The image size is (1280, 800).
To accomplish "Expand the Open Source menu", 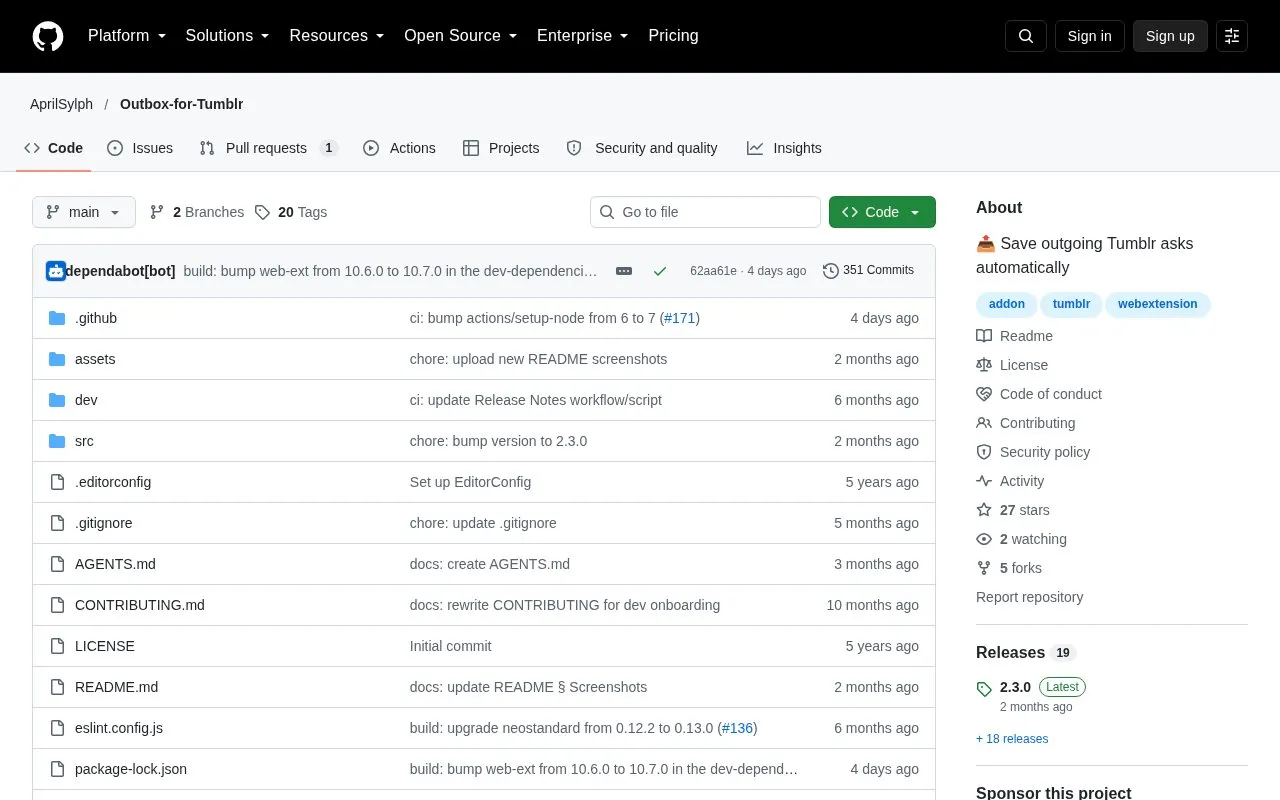I will [x=461, y=36].
